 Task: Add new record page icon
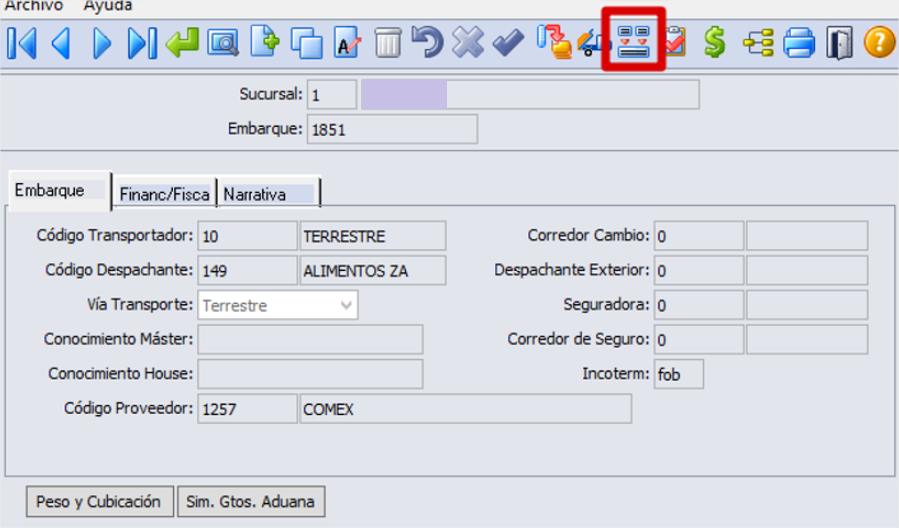pyautogui.click(x=265, y=41)
